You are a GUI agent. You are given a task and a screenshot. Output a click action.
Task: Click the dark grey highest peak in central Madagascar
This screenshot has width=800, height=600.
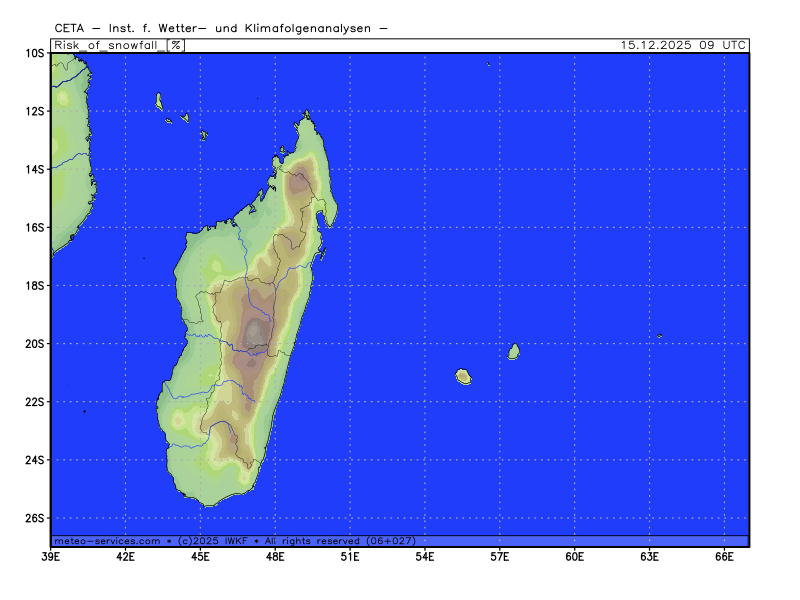tap(256, 331)
